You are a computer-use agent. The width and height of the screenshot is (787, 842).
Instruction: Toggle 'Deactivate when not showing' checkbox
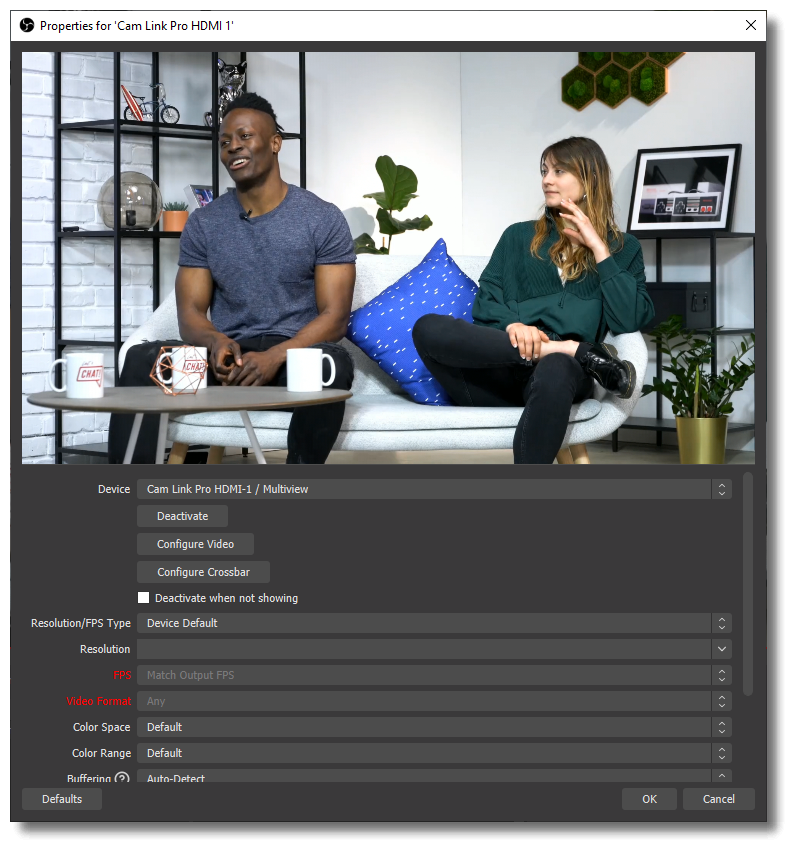click(144, 598)
